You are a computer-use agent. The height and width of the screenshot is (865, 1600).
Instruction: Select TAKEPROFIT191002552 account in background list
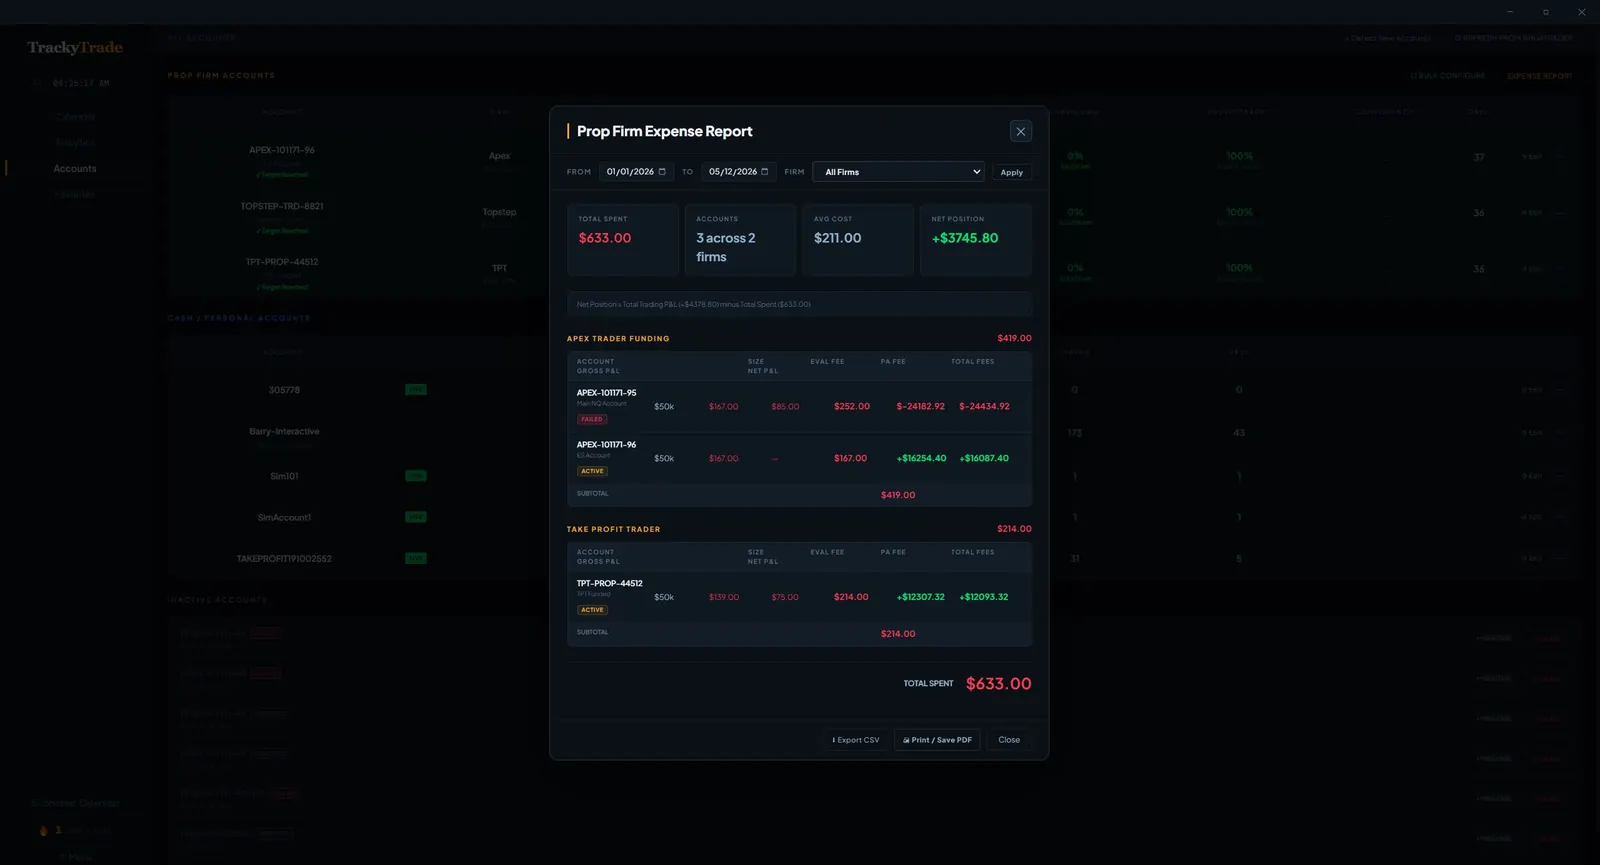(284, 559)
